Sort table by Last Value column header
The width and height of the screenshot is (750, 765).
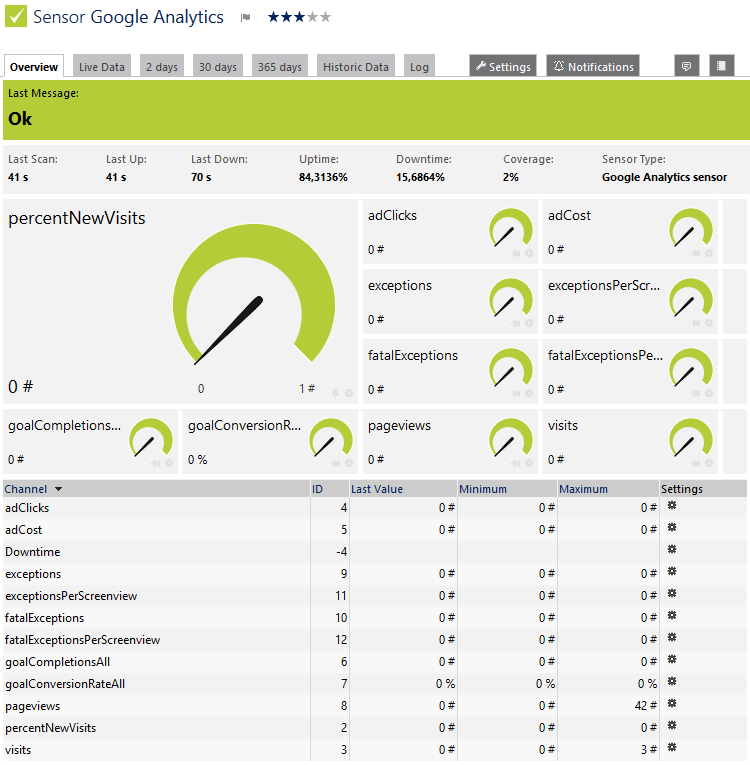tap(377, 489)
